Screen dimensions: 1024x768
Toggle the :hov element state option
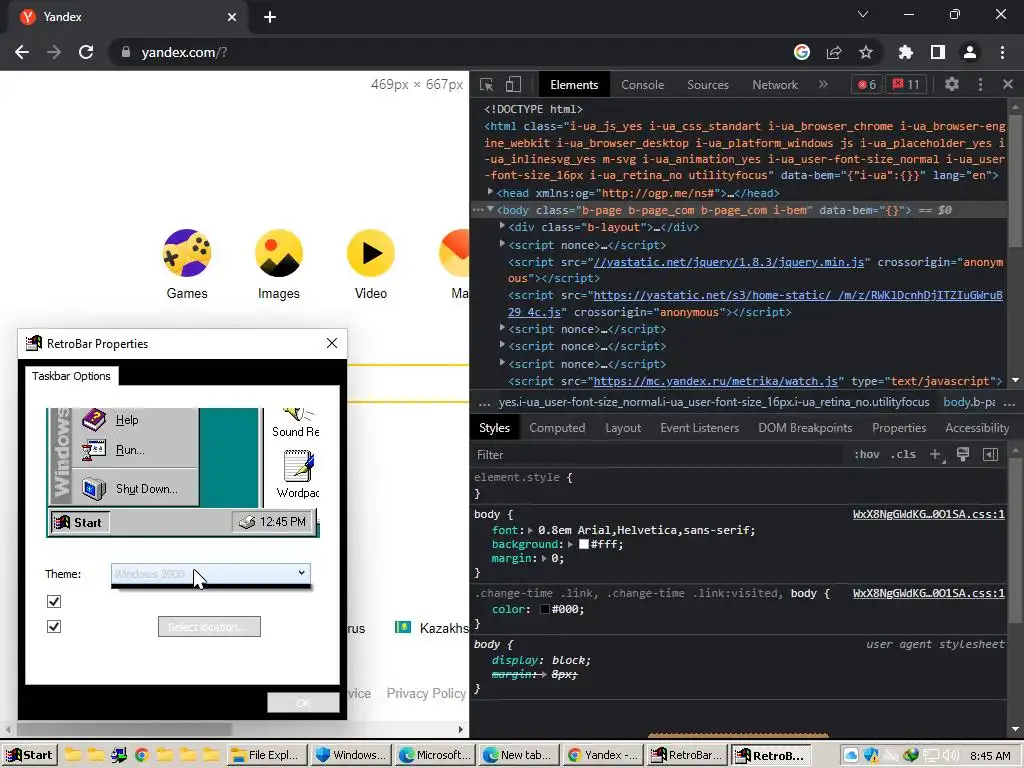point(867,455)
